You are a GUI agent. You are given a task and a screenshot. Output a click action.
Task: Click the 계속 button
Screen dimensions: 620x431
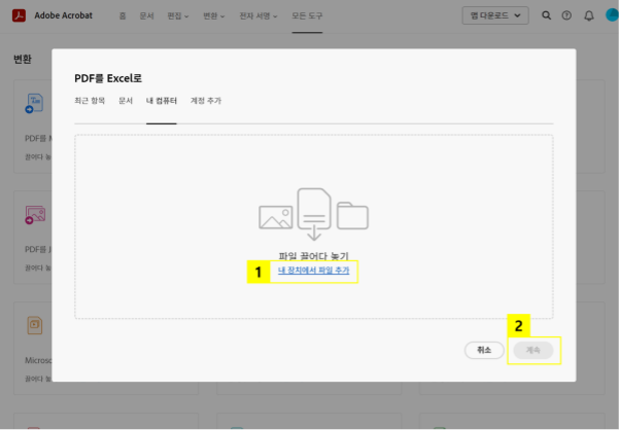tap(533, 350)
